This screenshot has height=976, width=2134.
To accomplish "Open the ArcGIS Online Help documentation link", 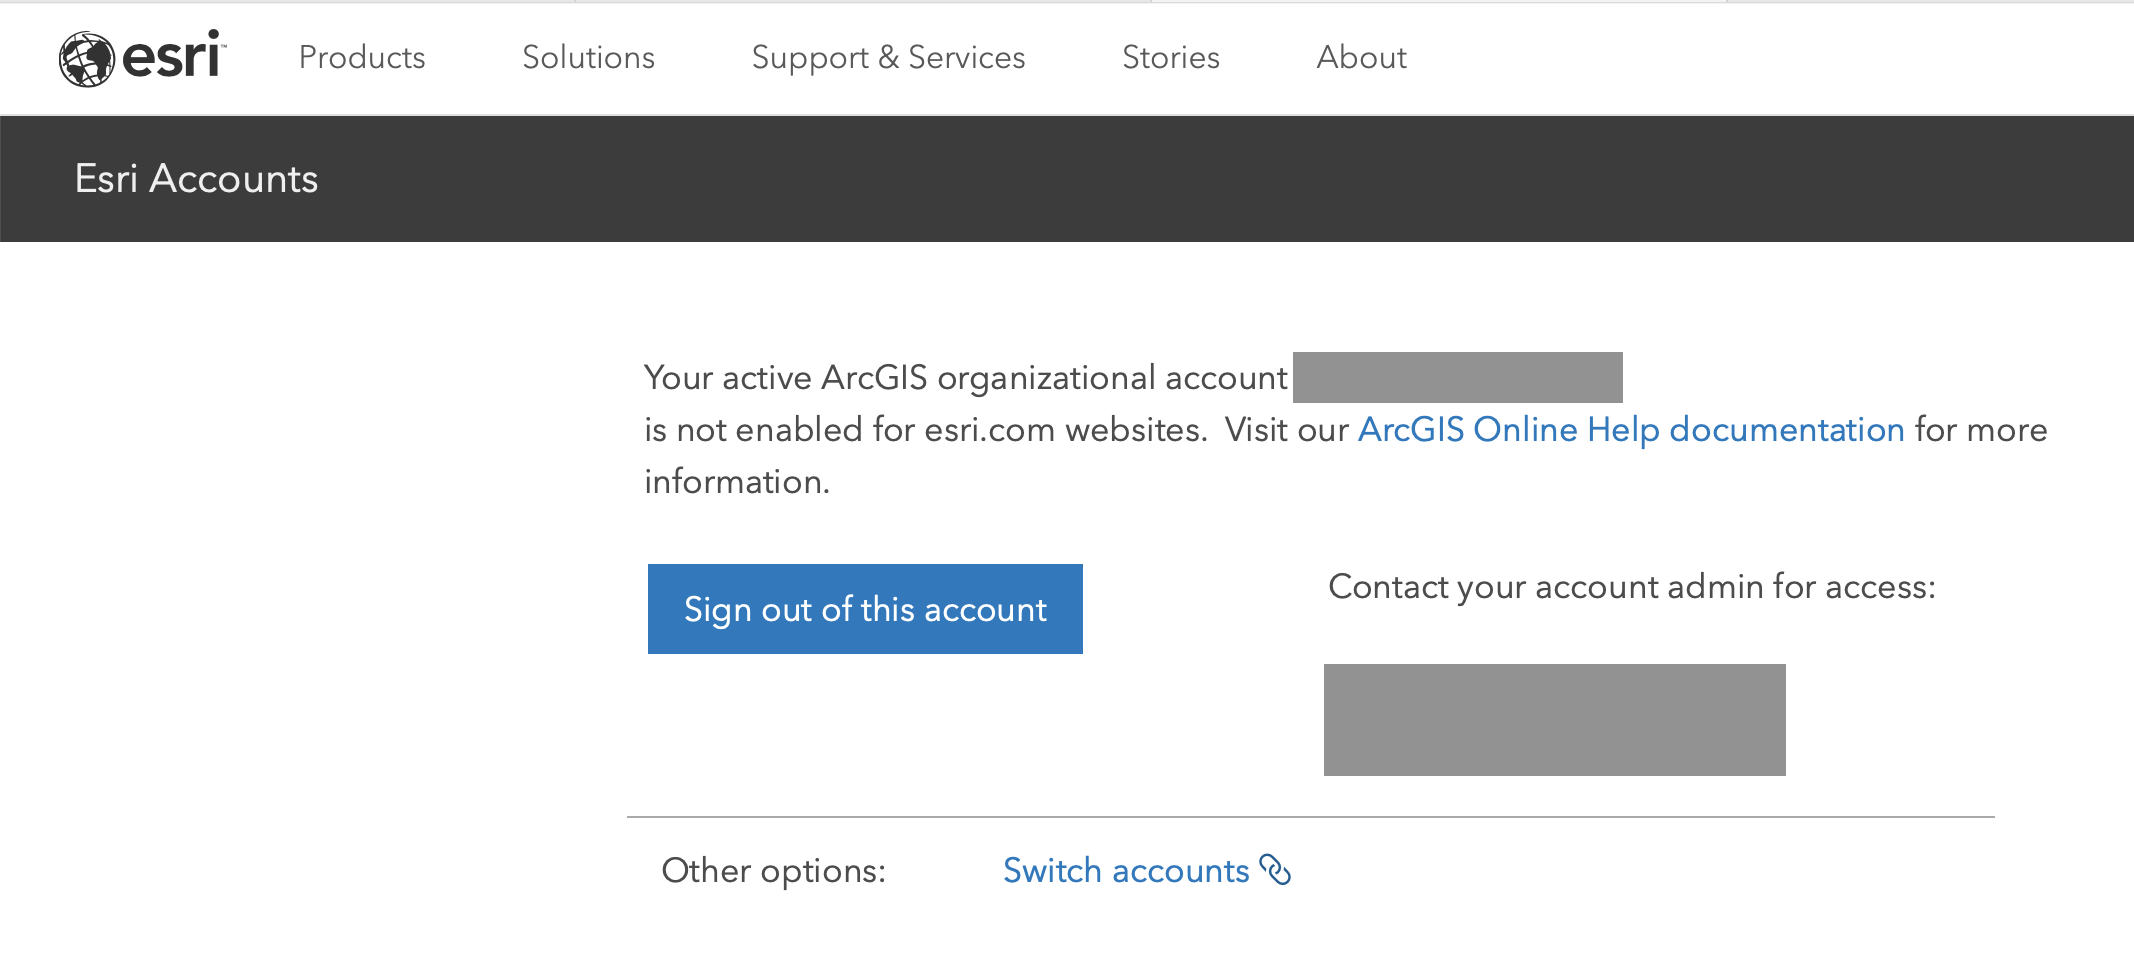I will 1630,430.
